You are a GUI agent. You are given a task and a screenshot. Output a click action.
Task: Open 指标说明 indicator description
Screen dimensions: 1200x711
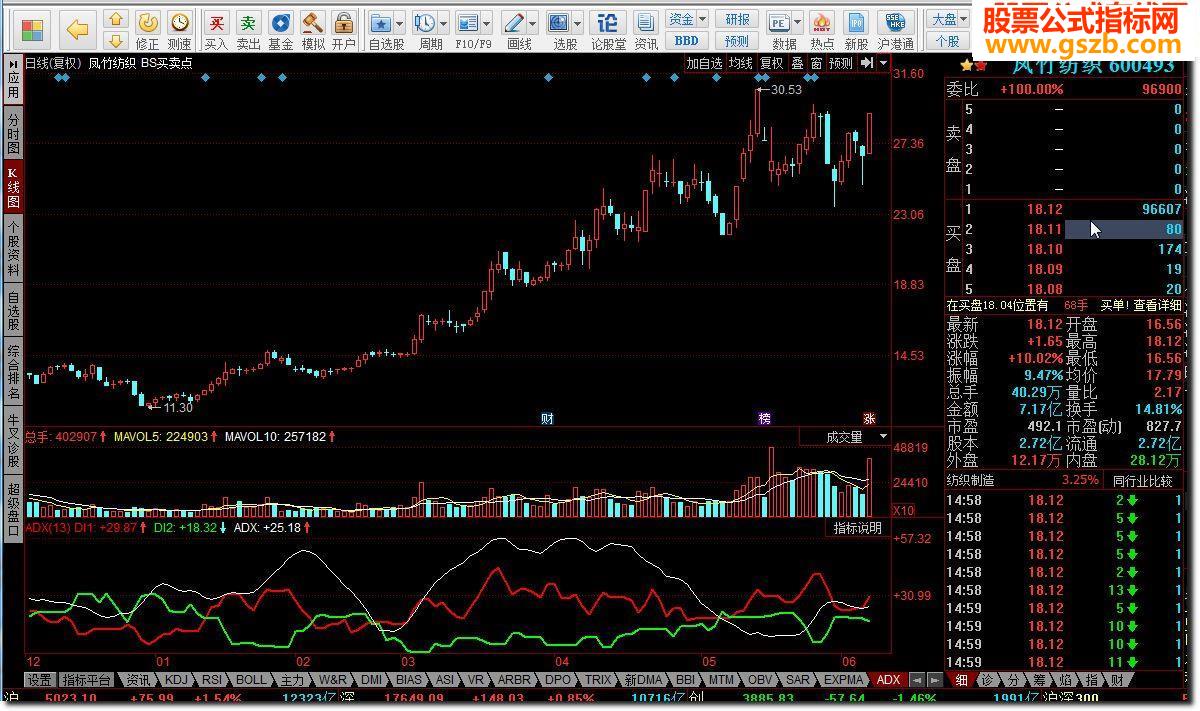(x=859, y=528)
